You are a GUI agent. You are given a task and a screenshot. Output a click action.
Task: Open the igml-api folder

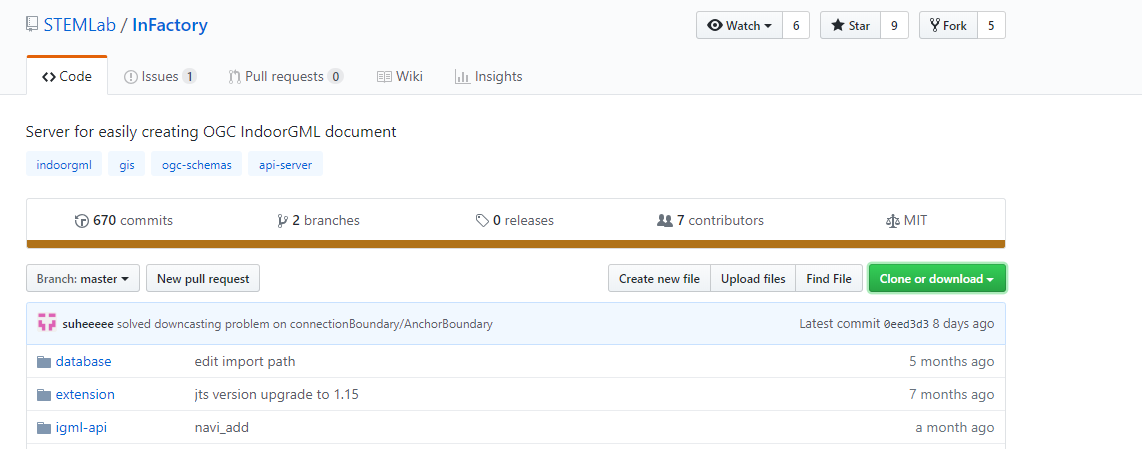click(82, 427)
